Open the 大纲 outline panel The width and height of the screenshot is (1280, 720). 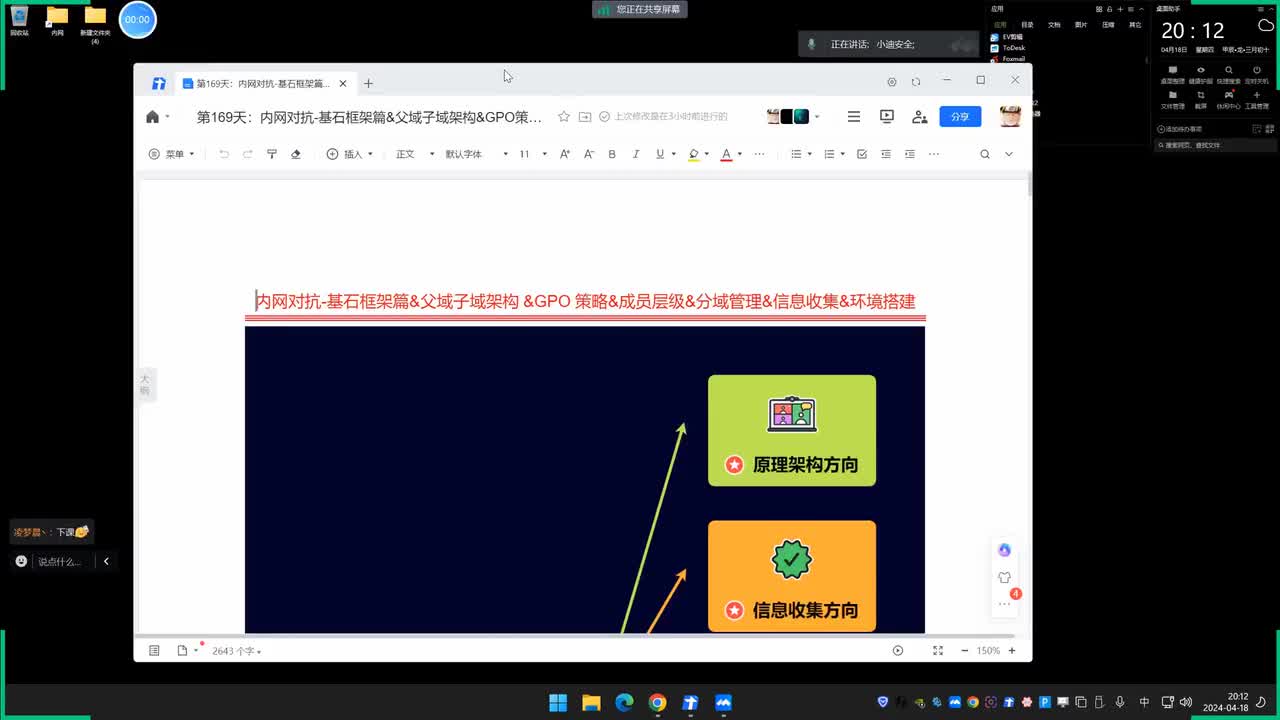pos(144,384)
